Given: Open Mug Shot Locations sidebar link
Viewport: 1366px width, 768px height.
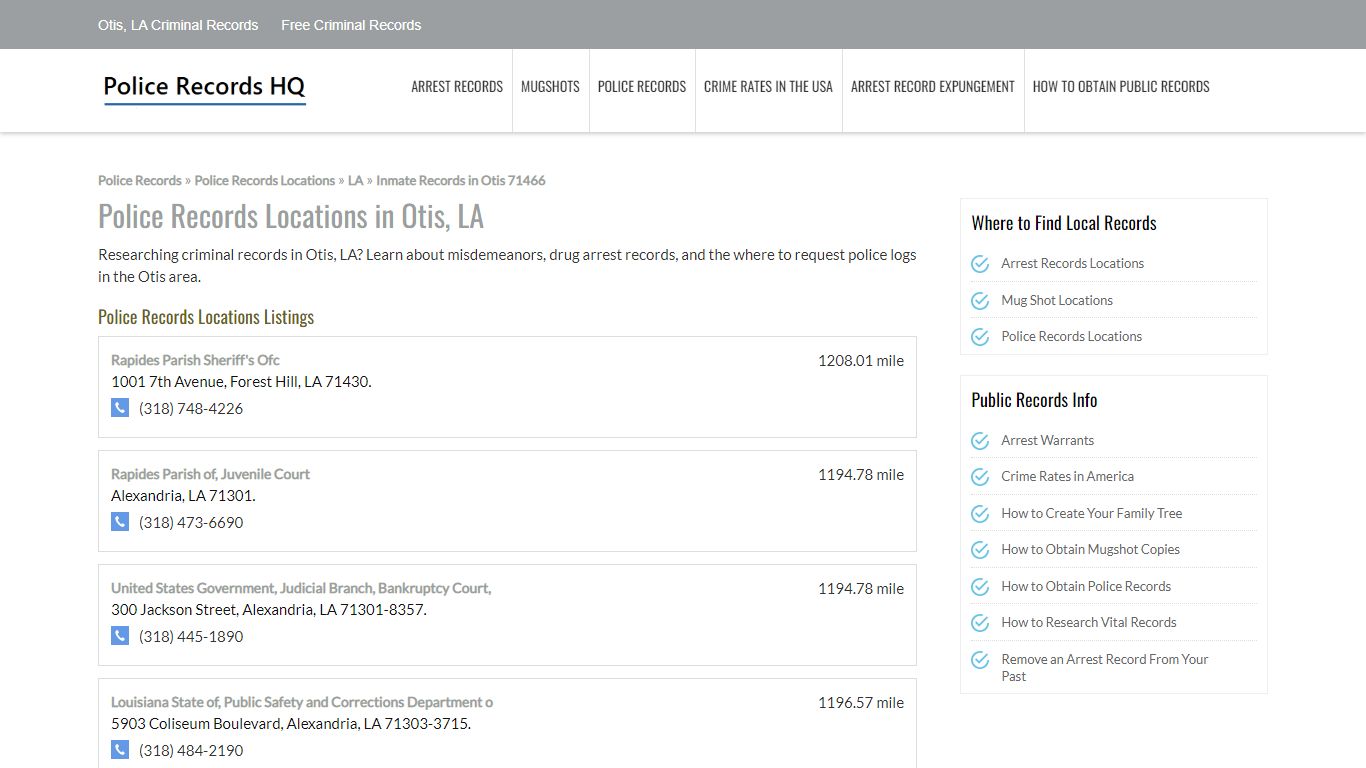Looking at the screenshot, I should coord(1057,300).
